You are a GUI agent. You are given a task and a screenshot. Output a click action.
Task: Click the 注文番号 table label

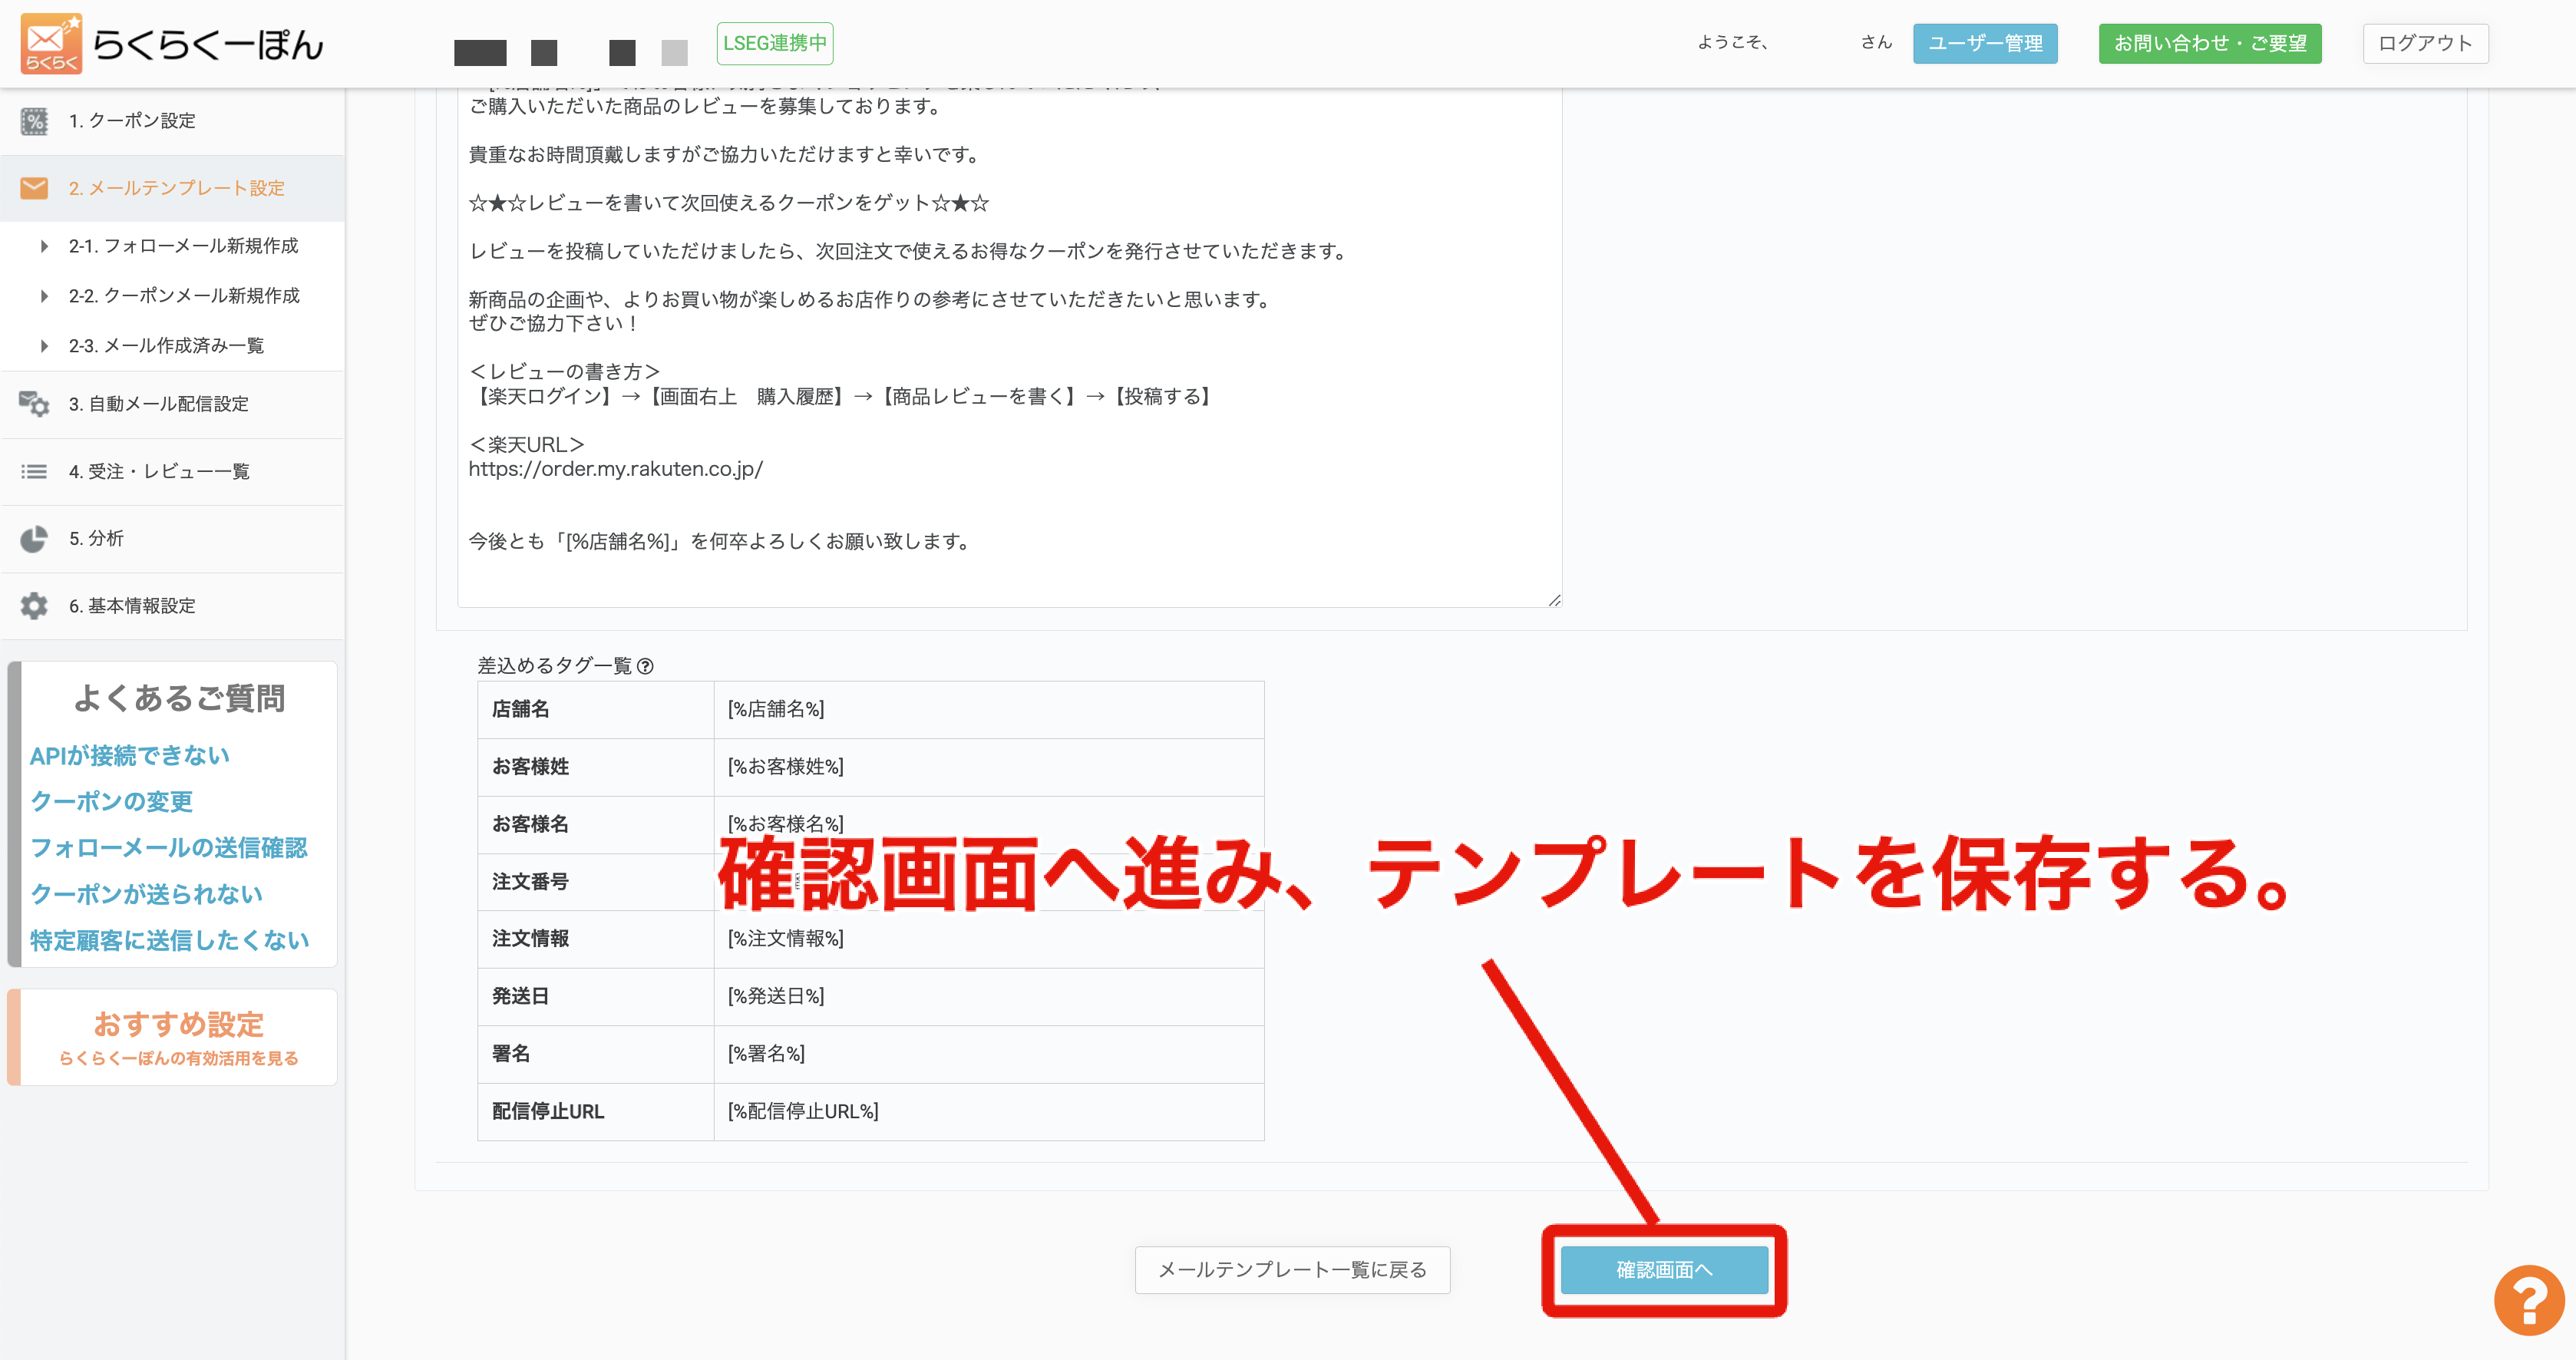(530, 882)
